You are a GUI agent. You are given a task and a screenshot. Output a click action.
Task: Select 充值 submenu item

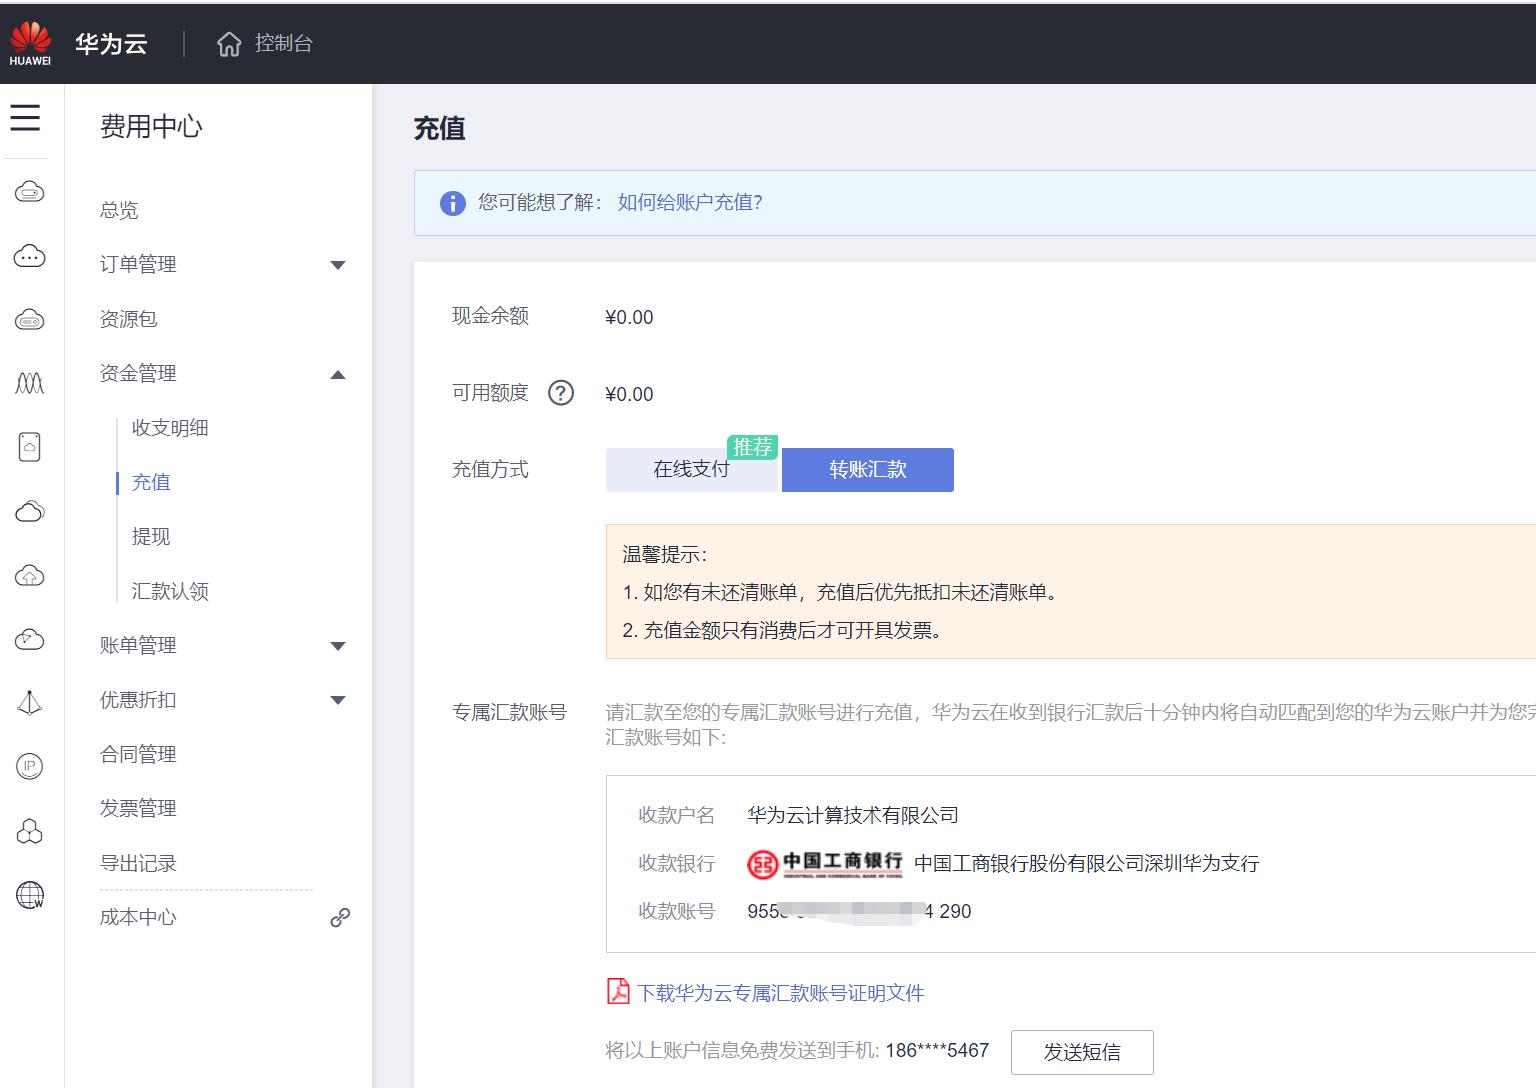(151, 482)
